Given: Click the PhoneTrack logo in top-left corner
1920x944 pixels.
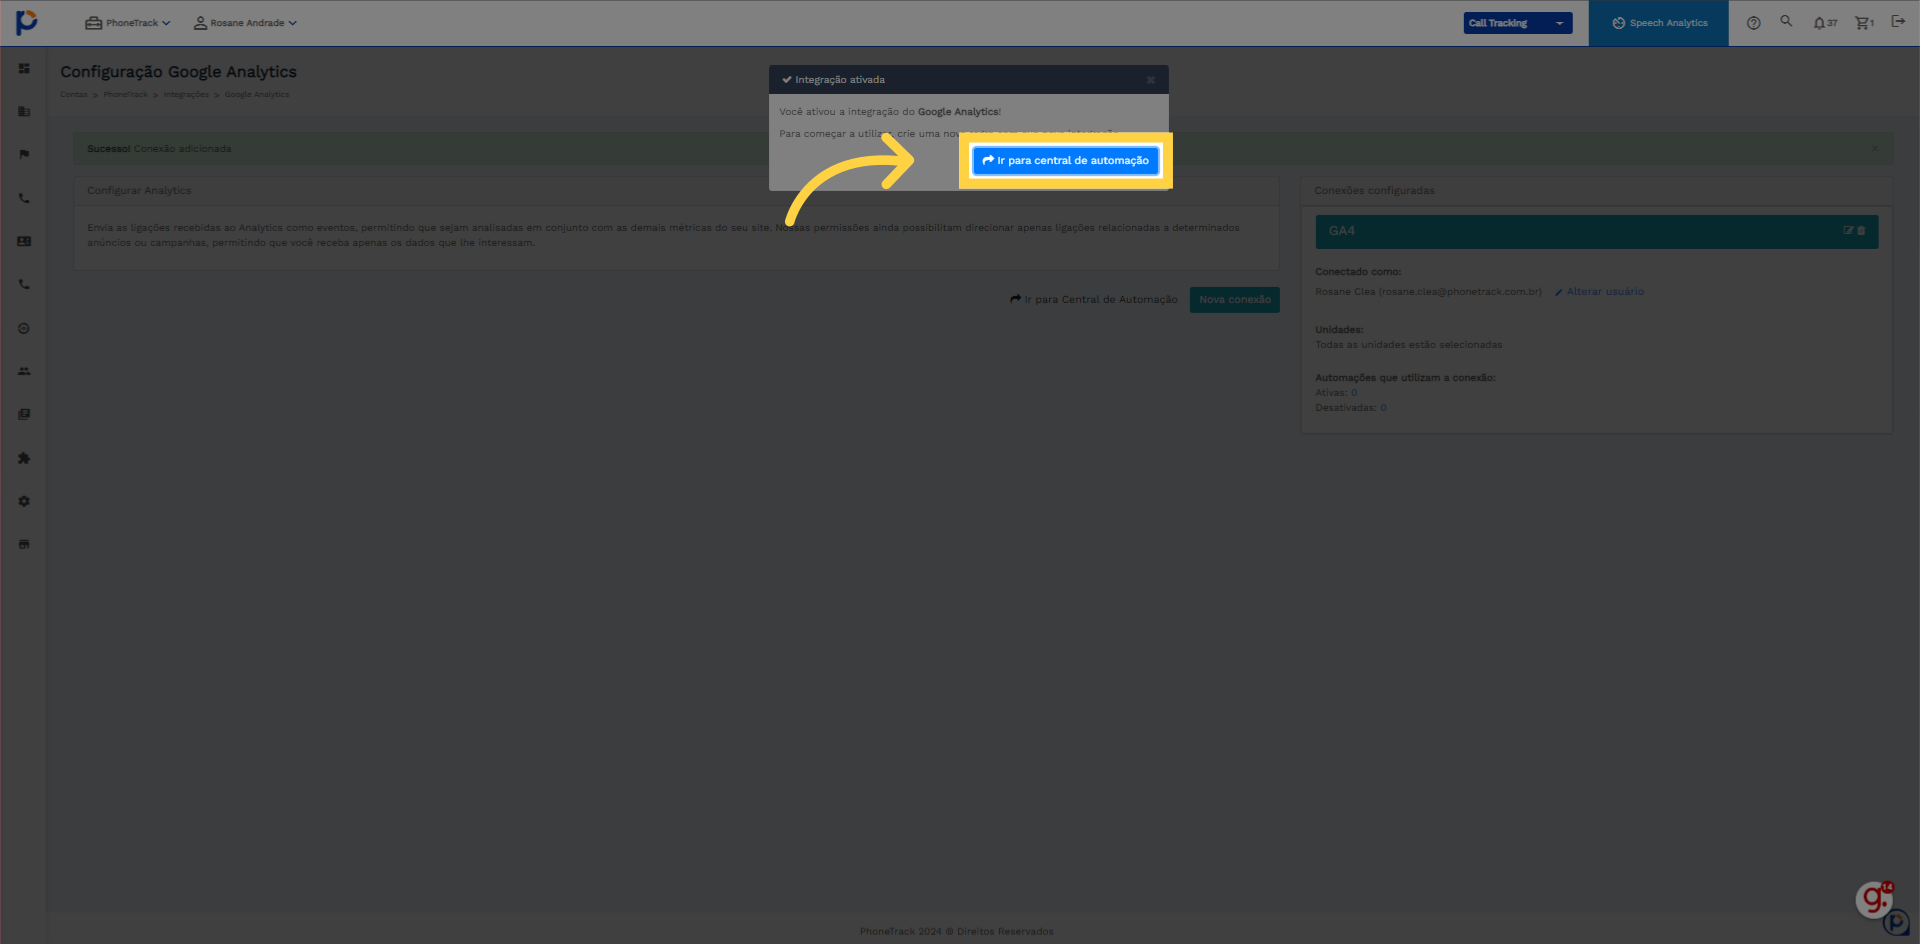Looking at the screenshot, I should [27, 22].
